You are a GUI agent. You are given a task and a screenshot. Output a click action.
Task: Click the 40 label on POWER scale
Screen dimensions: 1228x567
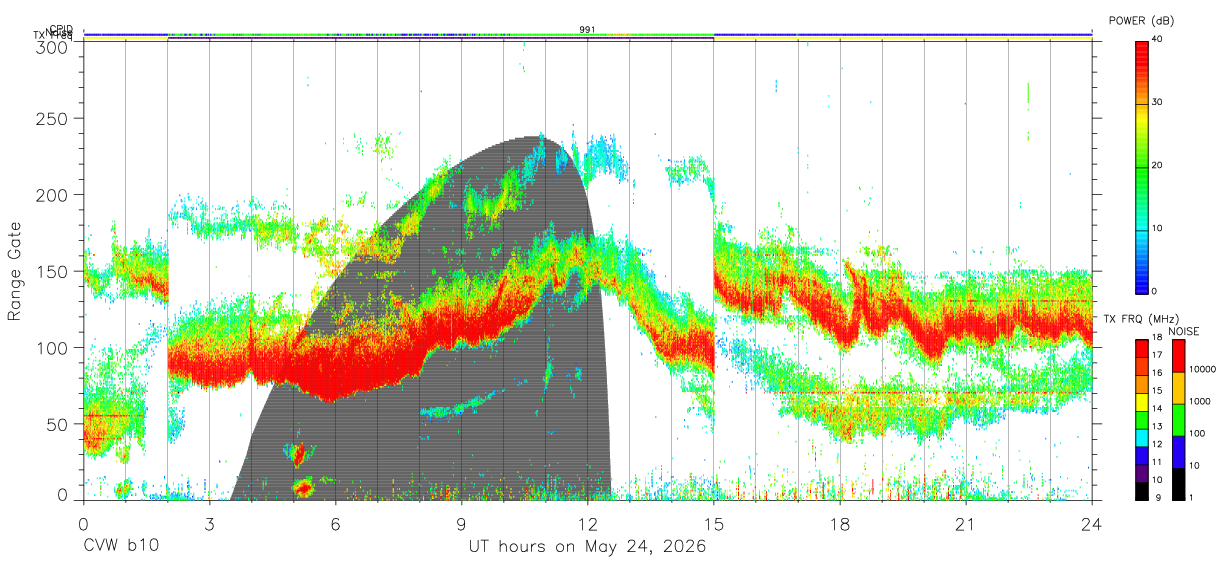point(1158,39)
